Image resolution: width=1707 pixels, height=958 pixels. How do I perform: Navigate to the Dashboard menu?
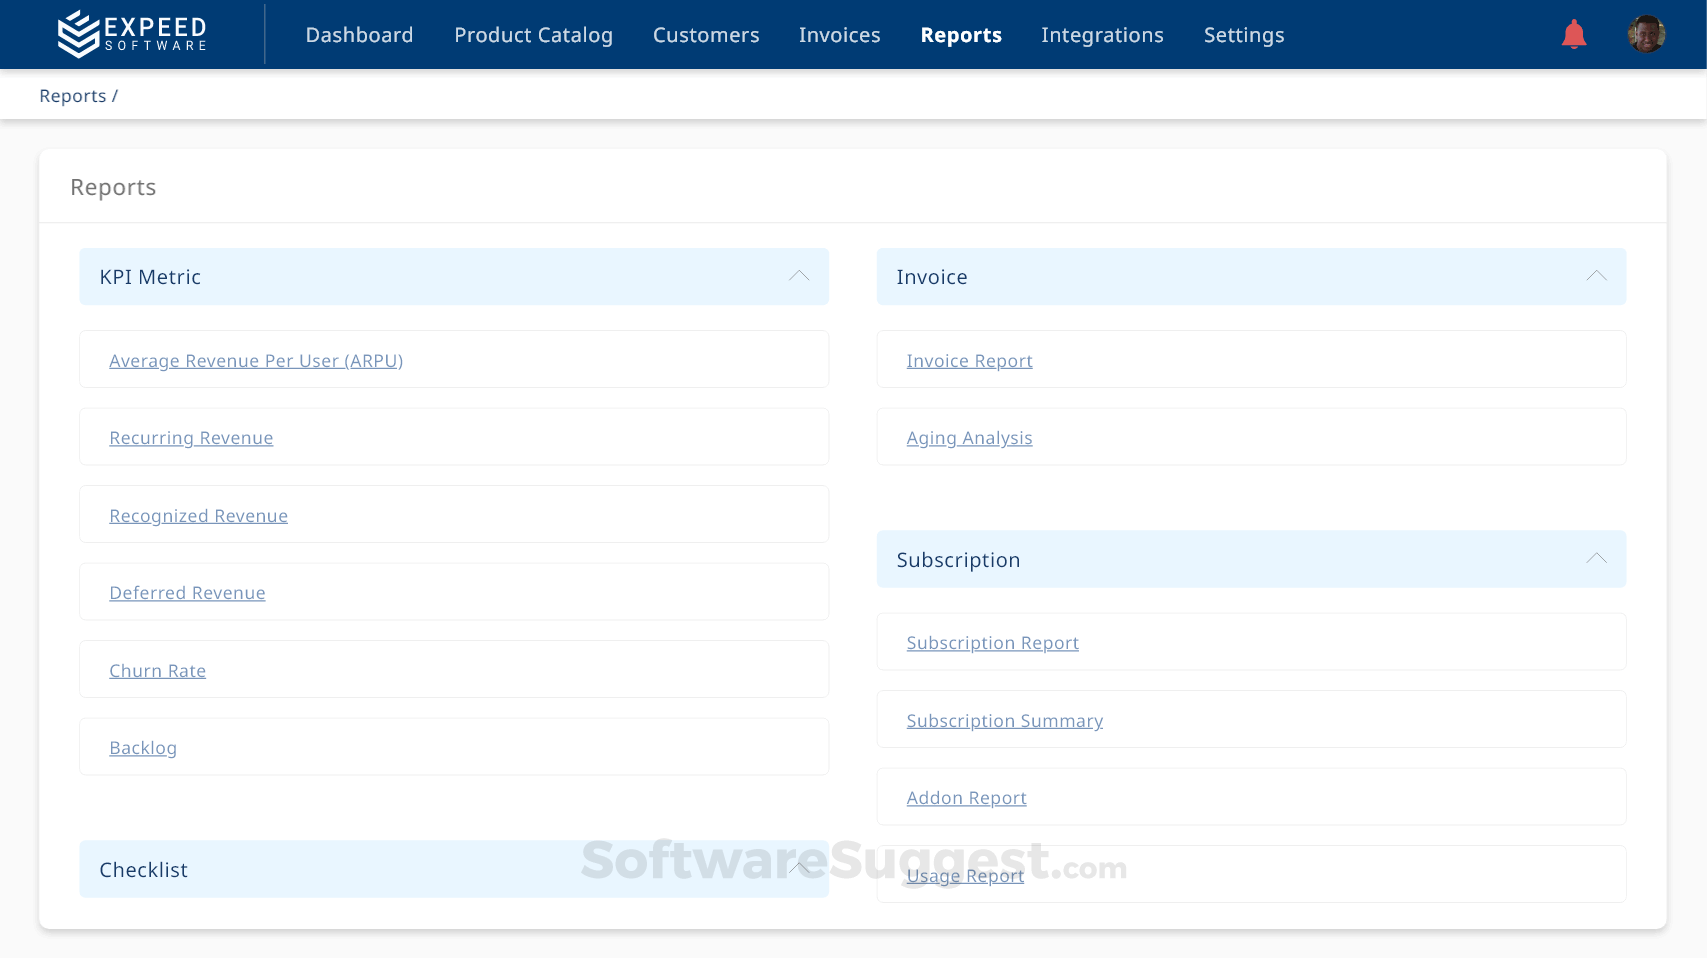point(359,35)
